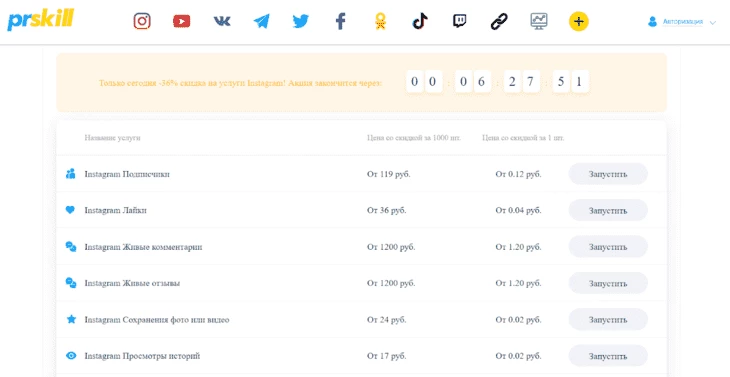Click price От 17 руб.
This screenshot has height=377, width=730.
pyautogui.click(x=386, y=356)
